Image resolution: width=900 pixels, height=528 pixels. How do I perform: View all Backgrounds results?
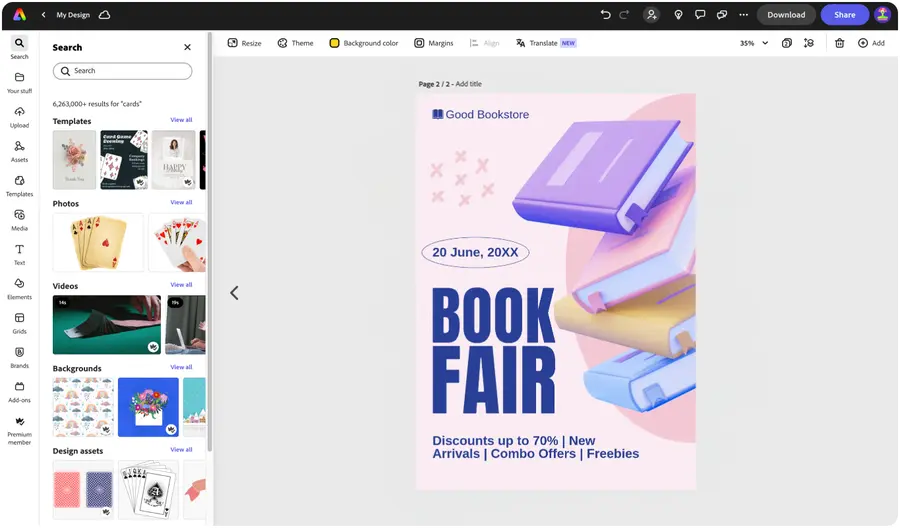(x=181, y=367)
